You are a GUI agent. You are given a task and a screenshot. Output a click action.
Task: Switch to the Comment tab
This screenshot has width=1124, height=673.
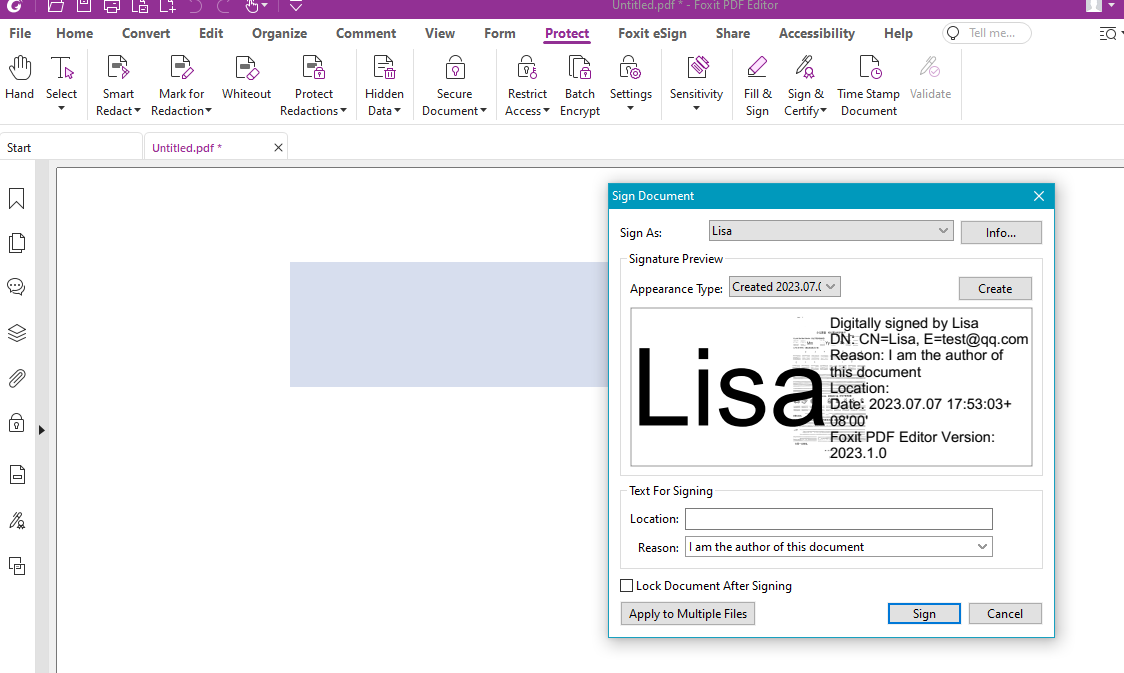point(366,34)
